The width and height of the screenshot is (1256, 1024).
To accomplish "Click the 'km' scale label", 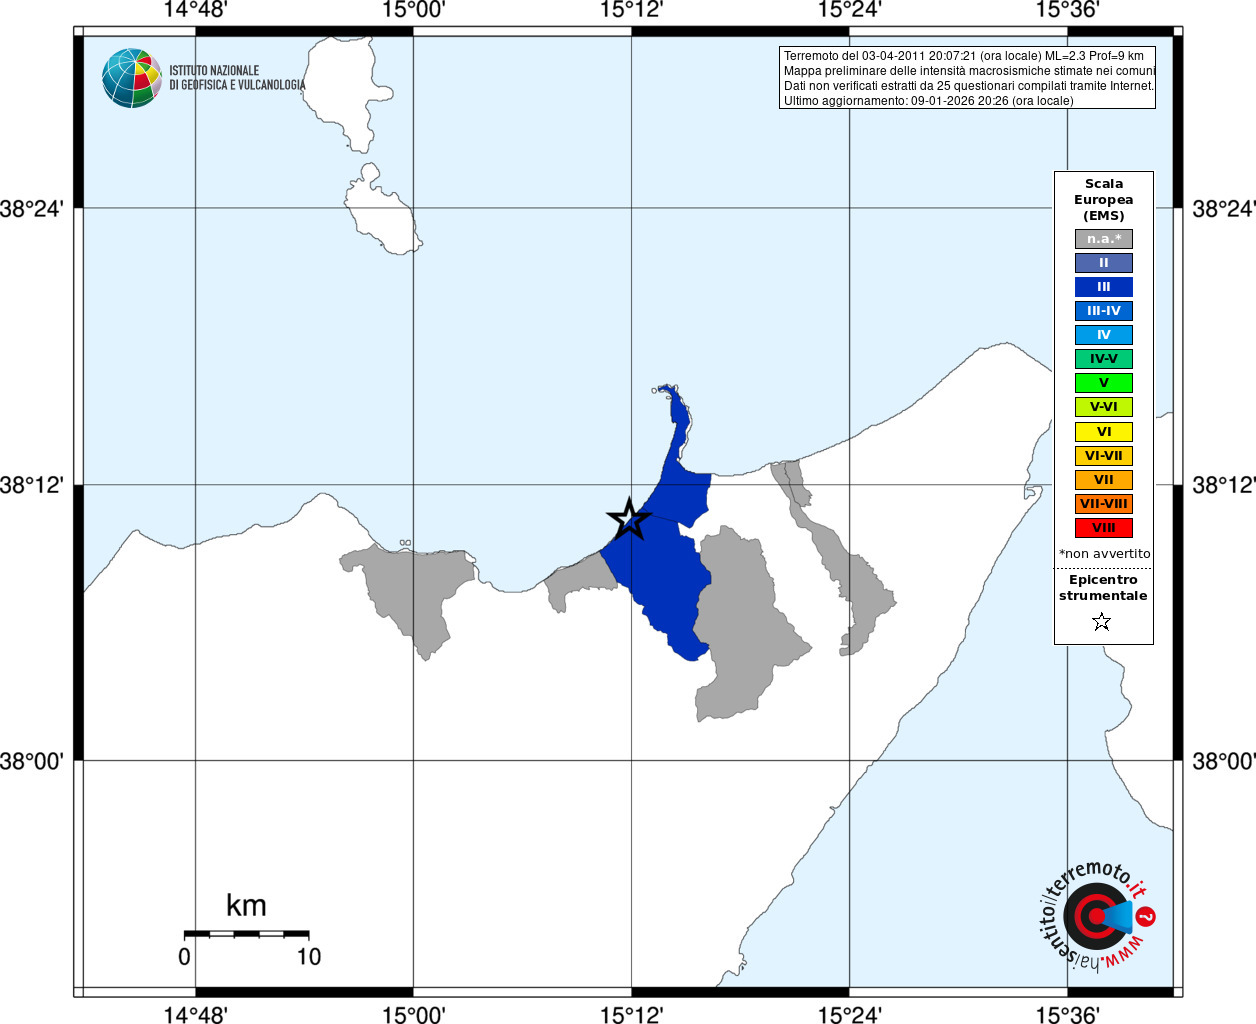I will pos(246,906).
